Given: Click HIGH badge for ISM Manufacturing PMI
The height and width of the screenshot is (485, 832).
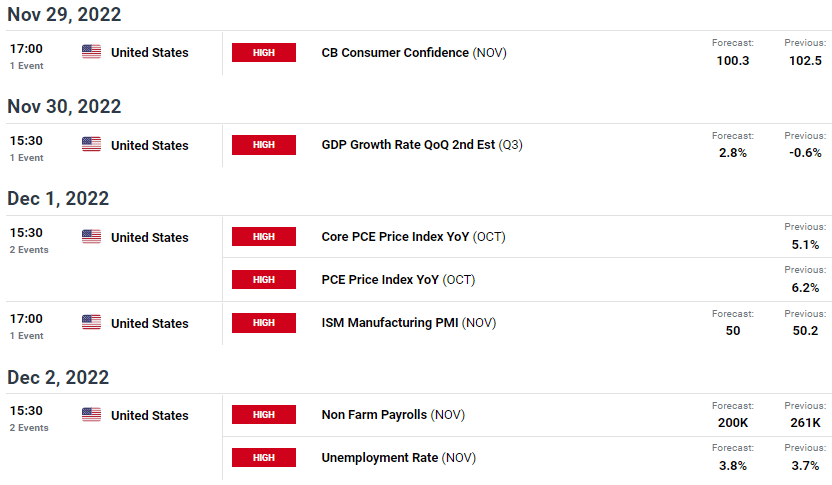Looking at the screenshot, I should (x=264, y=323).
